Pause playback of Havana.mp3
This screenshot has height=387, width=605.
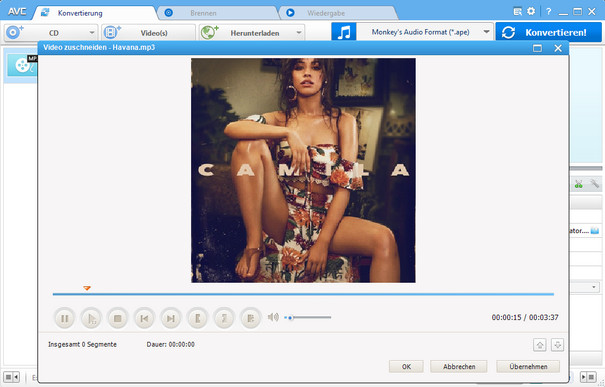click(64, 318)
